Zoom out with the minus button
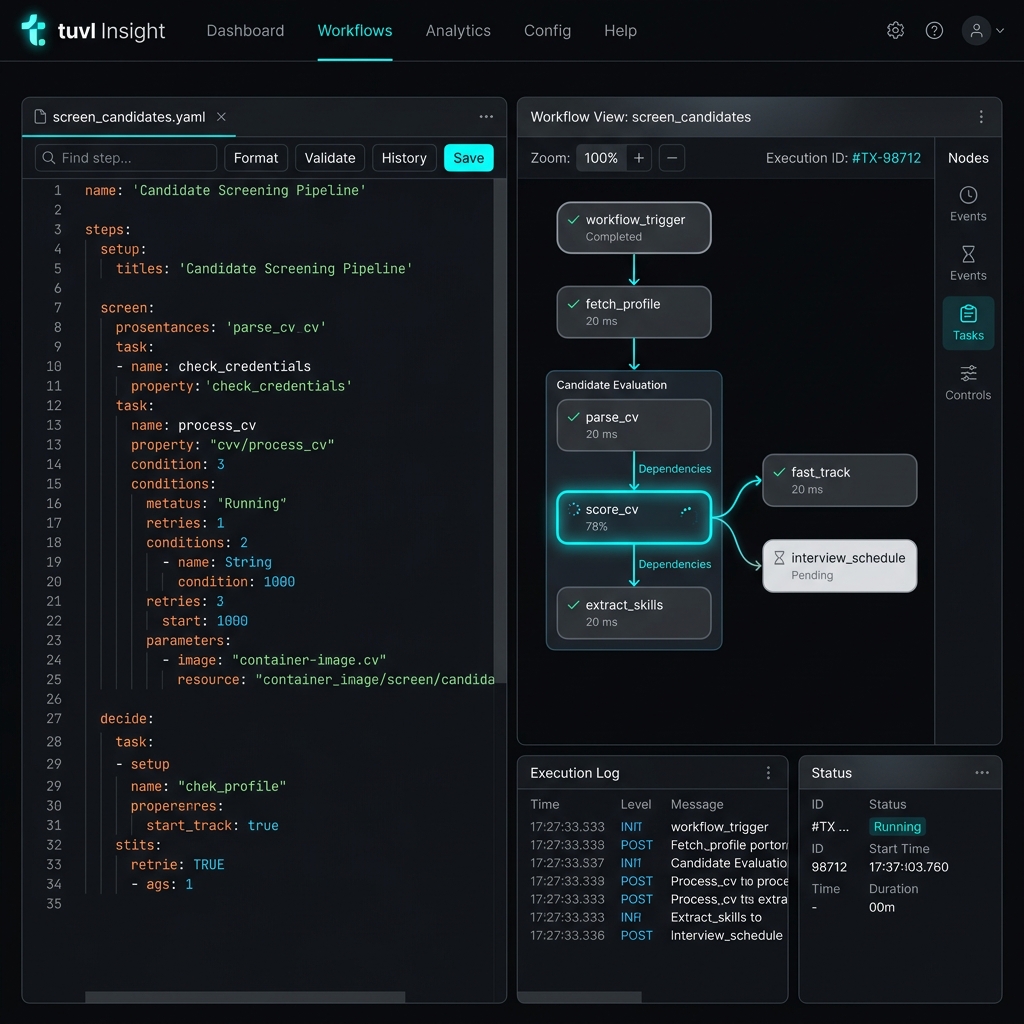Screen dimensions: 1024x1024 tap(671, 158)
